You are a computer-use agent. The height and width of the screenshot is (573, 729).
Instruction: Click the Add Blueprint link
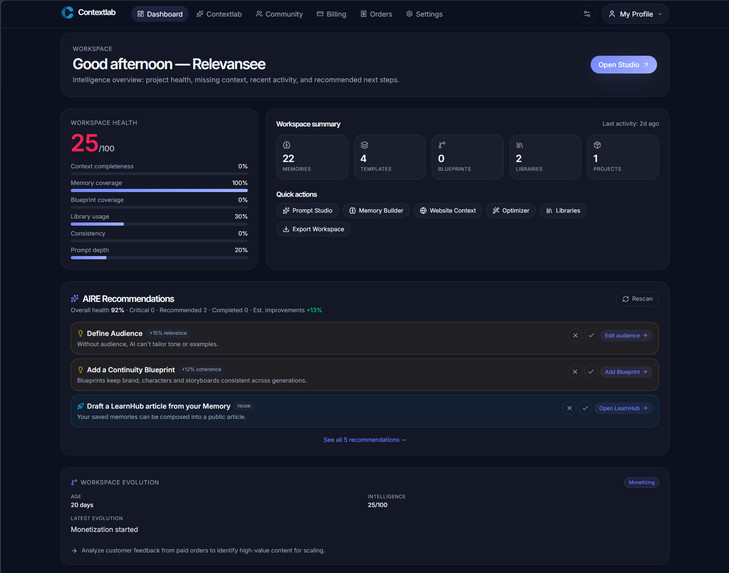pos(626,372)
